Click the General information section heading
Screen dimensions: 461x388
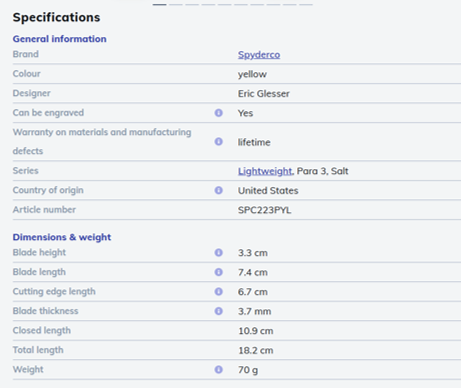pos(60,39)
